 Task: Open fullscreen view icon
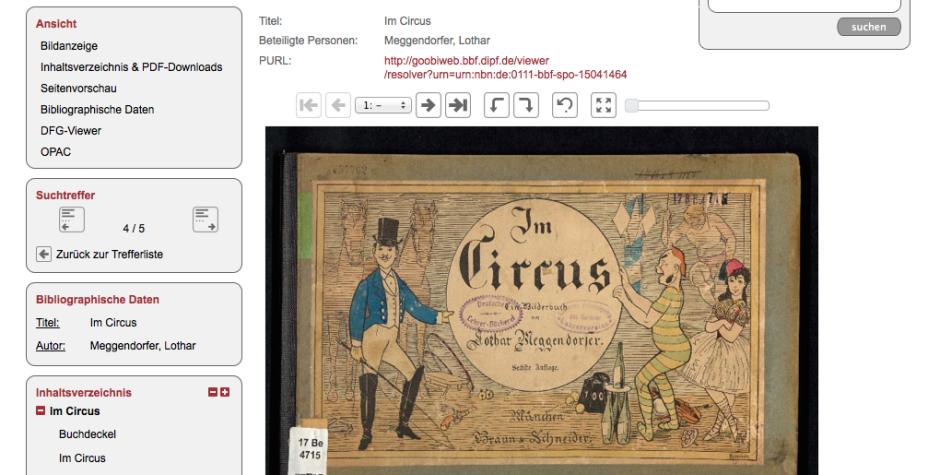point(604,106)
